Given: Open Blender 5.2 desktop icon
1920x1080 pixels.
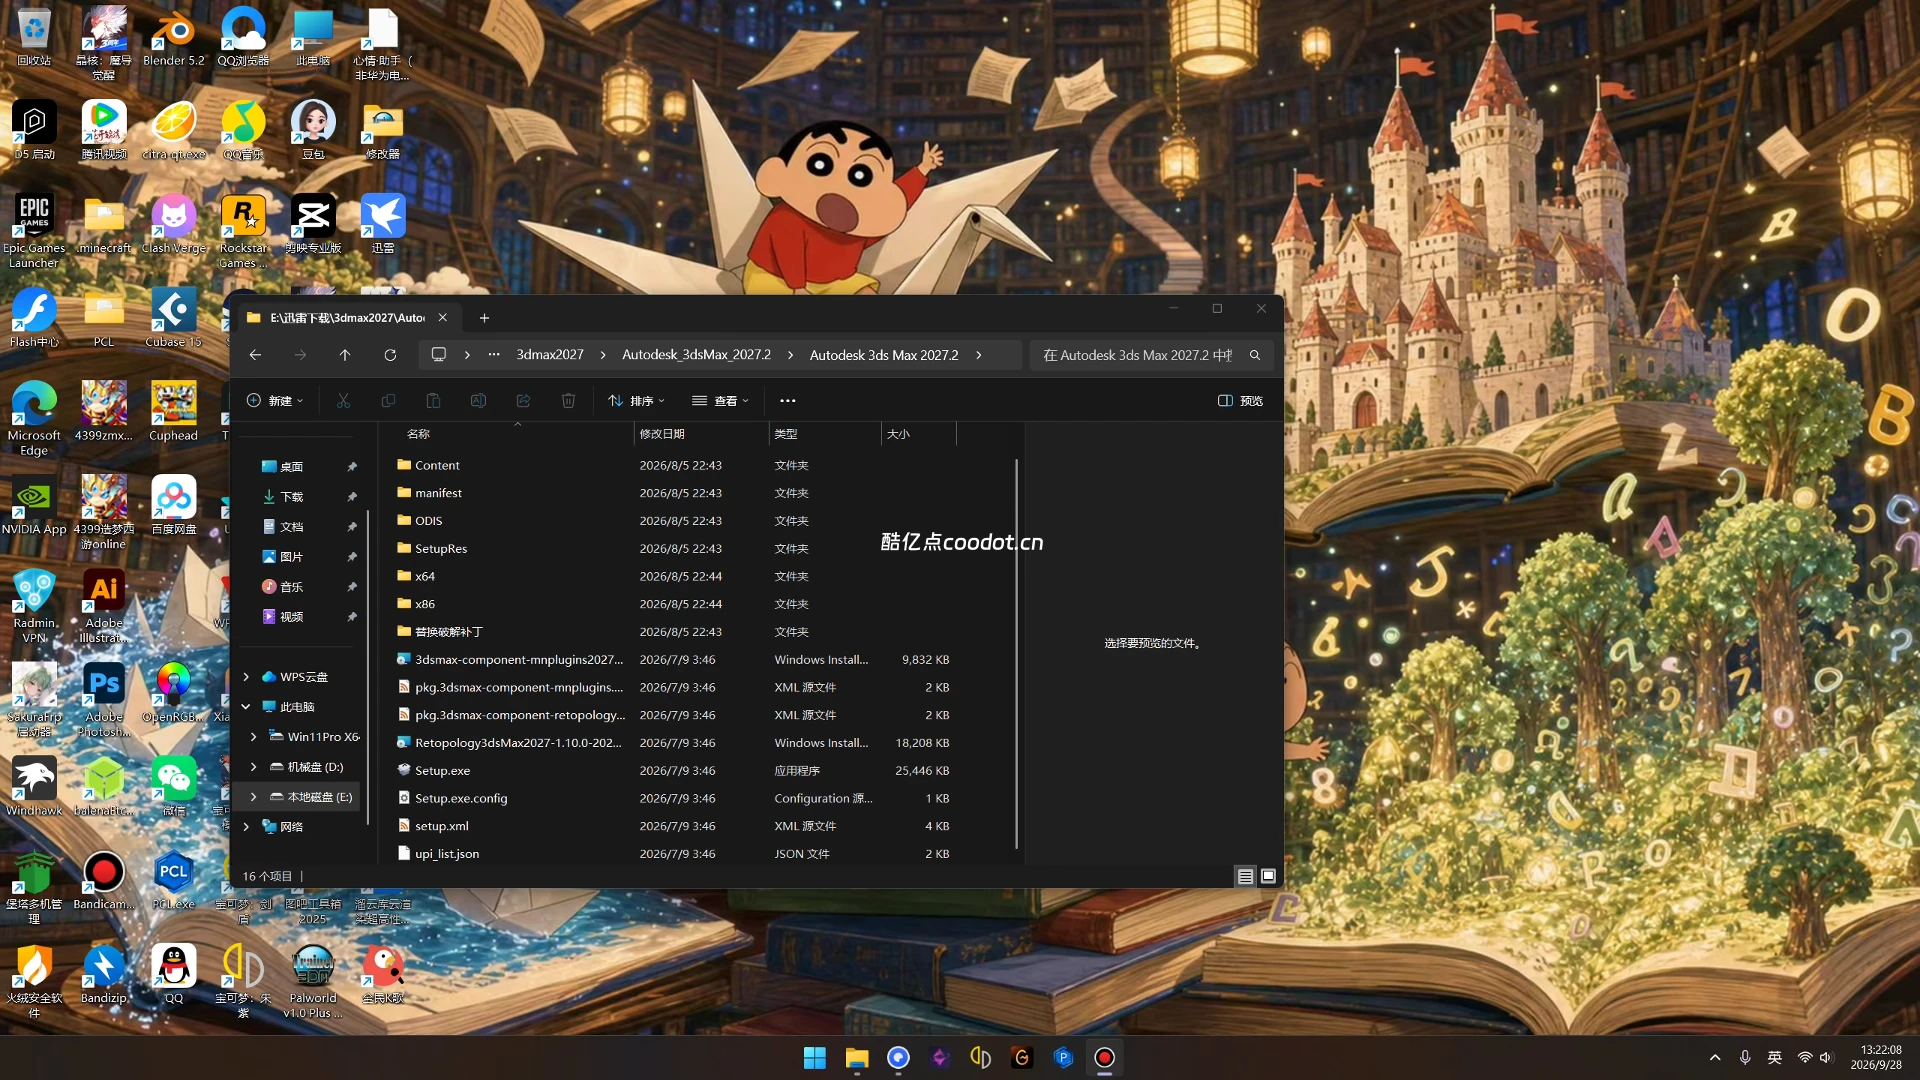Looking at the screenshot, I should pos(173,38).
